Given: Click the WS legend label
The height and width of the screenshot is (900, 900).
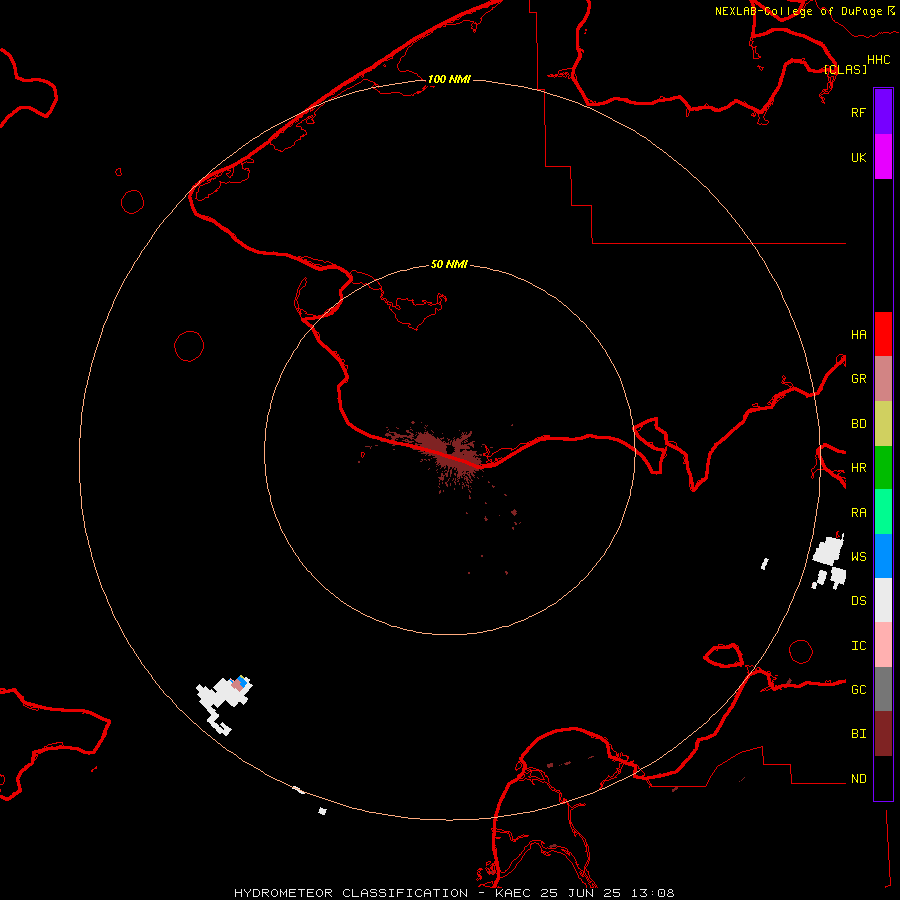Looking at the screenshot, I should pos(858,556).
